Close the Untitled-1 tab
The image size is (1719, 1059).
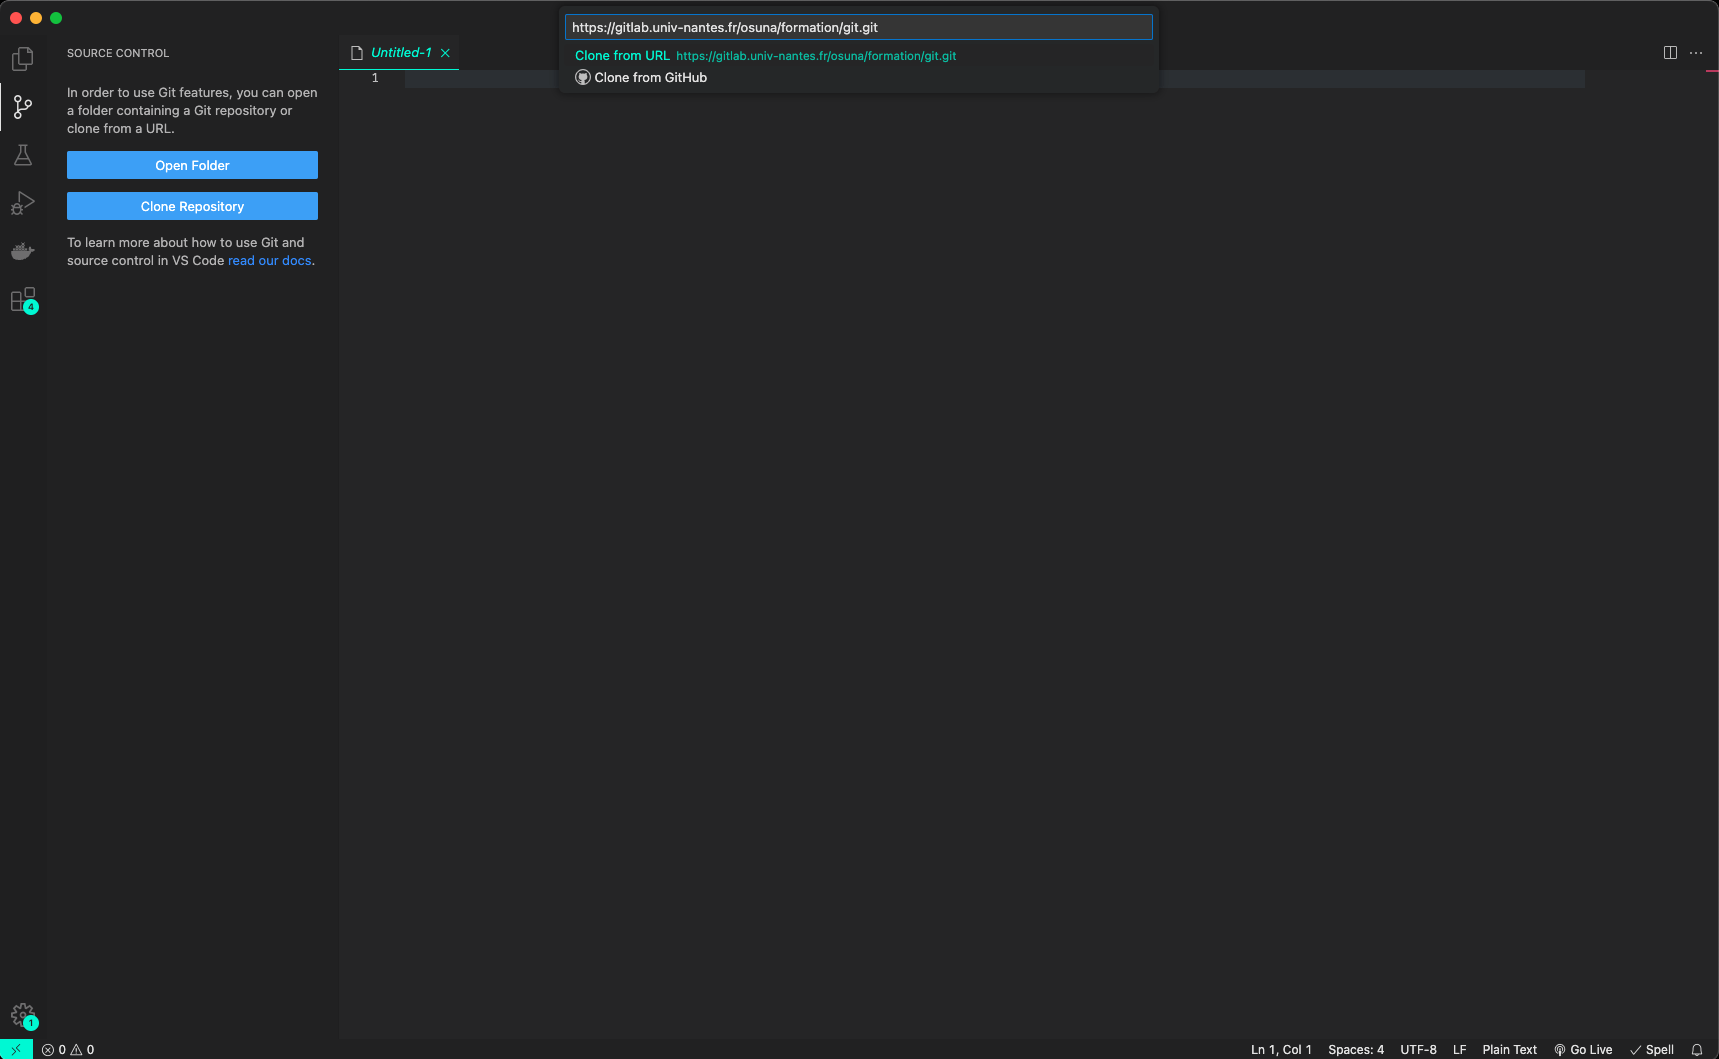click(445, 53)
